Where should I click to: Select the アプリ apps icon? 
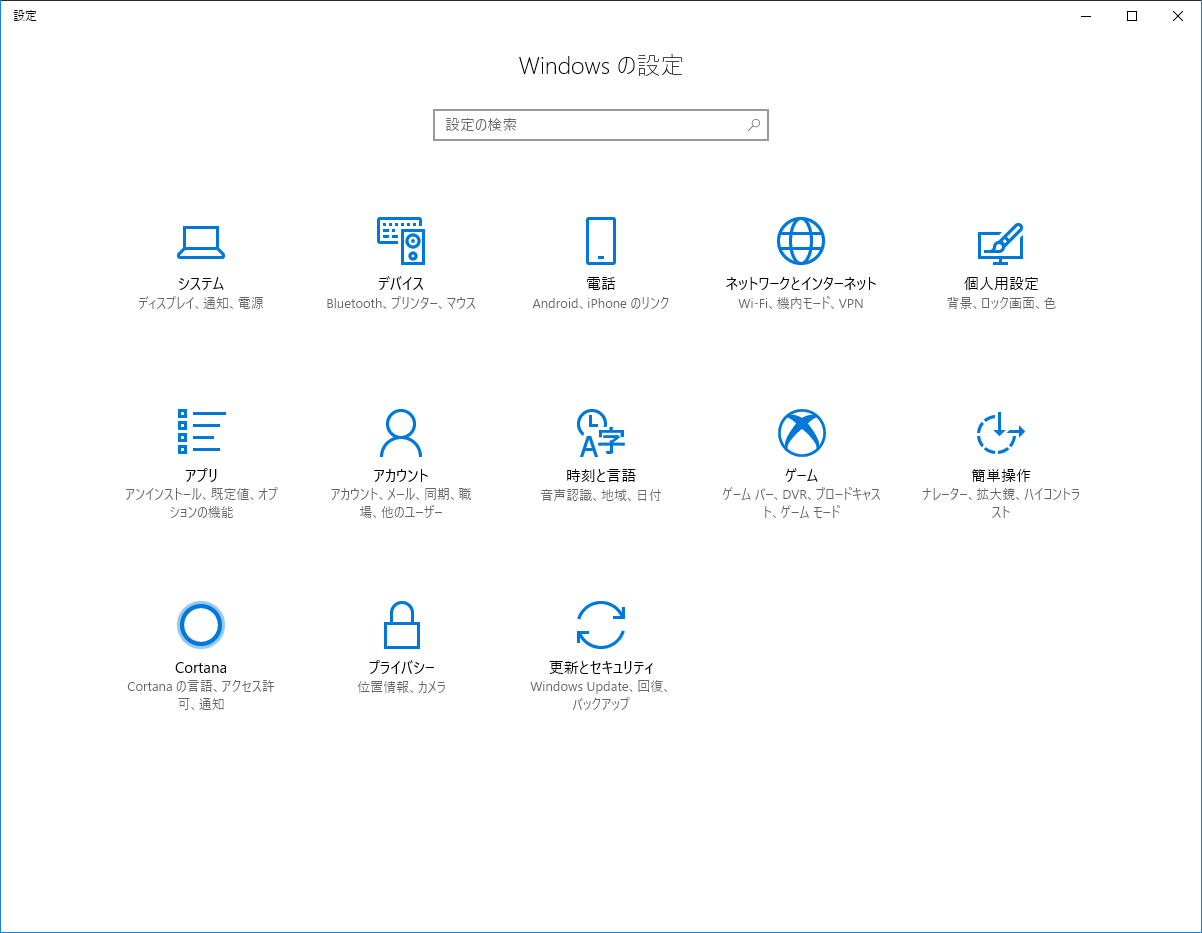click(201, 432)
